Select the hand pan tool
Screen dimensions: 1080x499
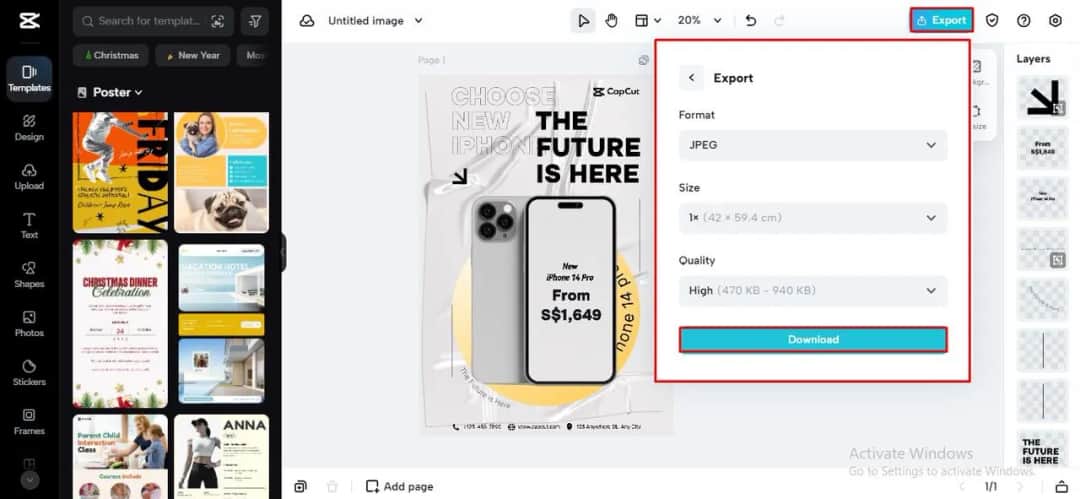click(x=611, y=20)
